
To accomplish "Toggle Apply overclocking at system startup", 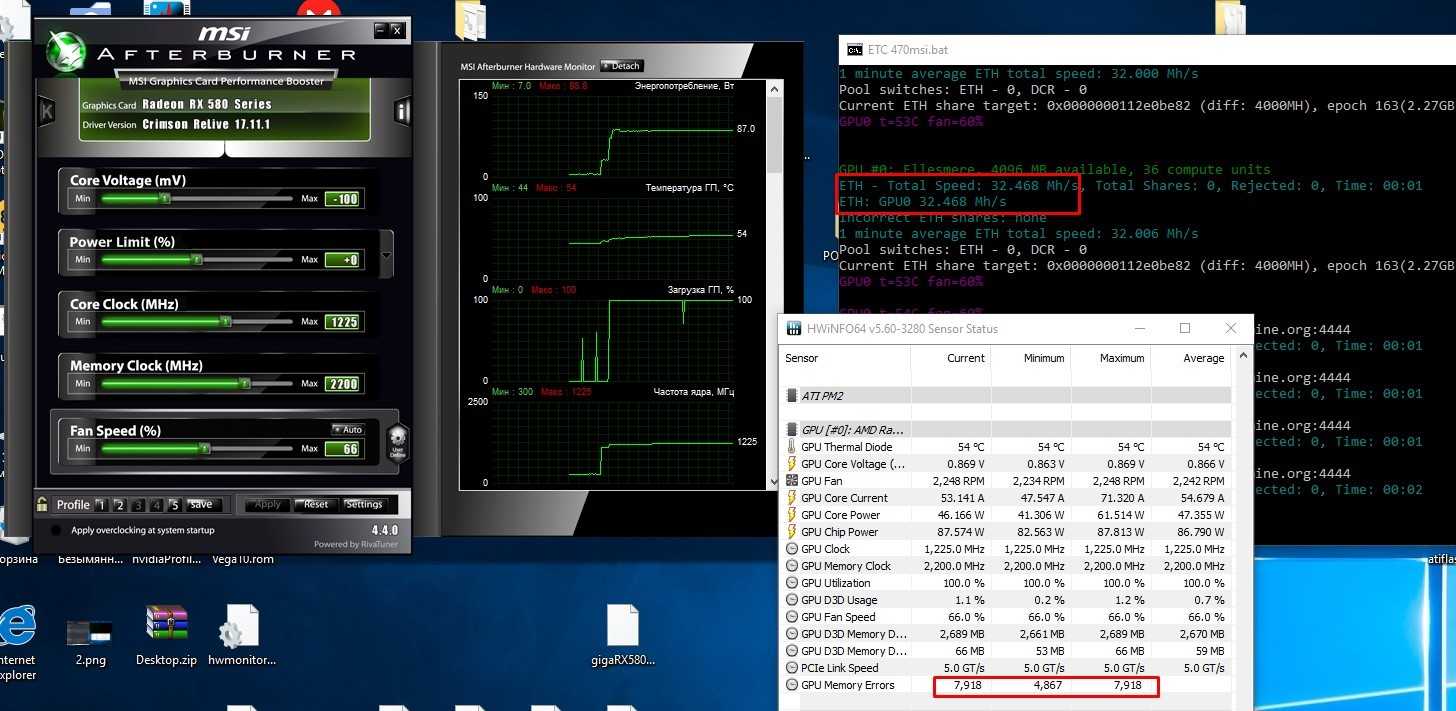I will 54,531.
